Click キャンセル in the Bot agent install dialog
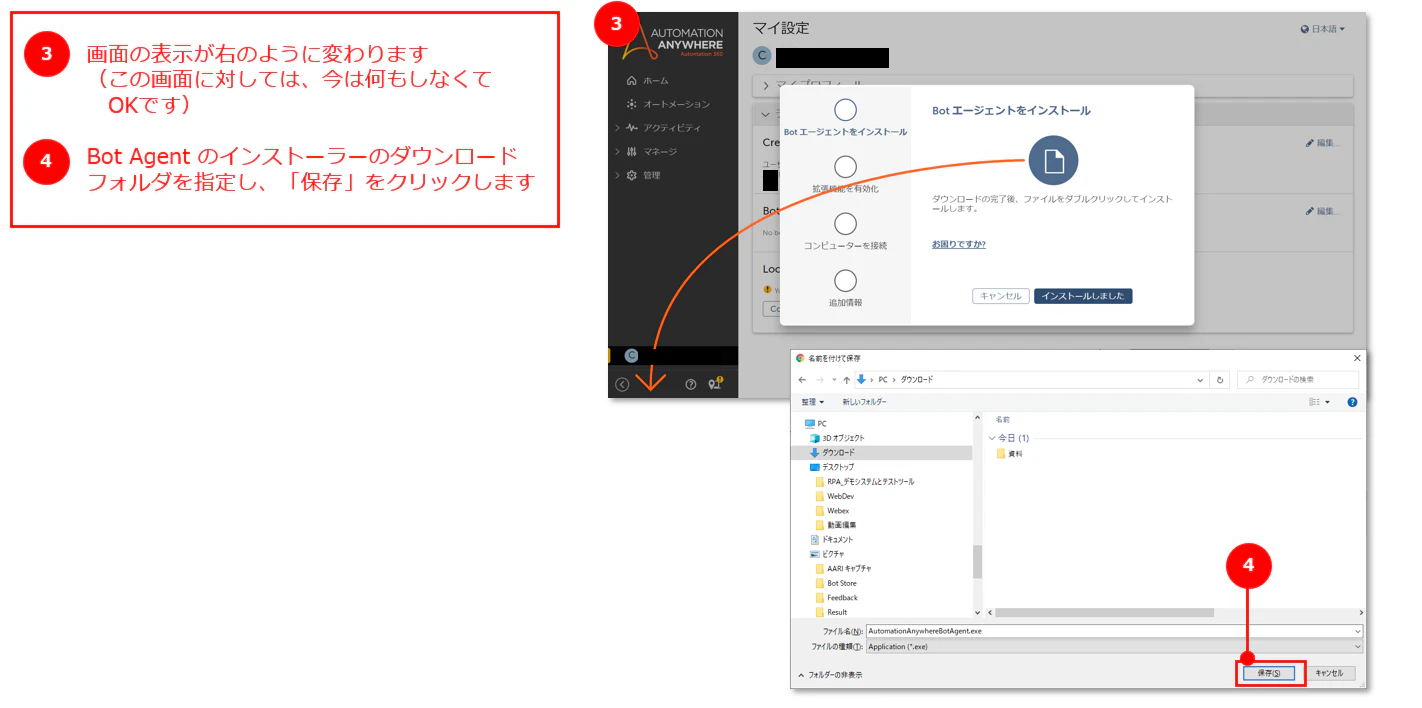 point(1000,296)
